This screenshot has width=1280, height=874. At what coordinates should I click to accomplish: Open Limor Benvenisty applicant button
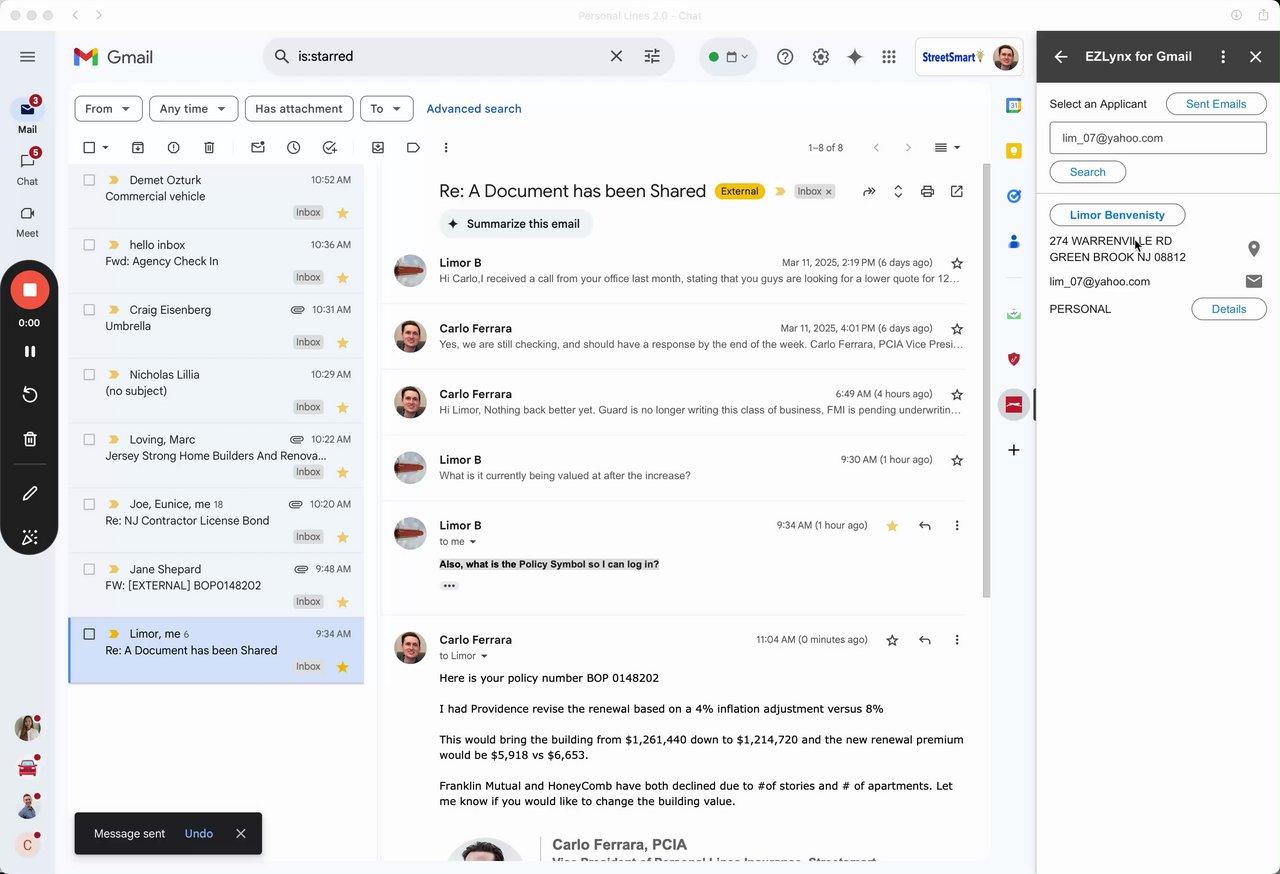1117,215
